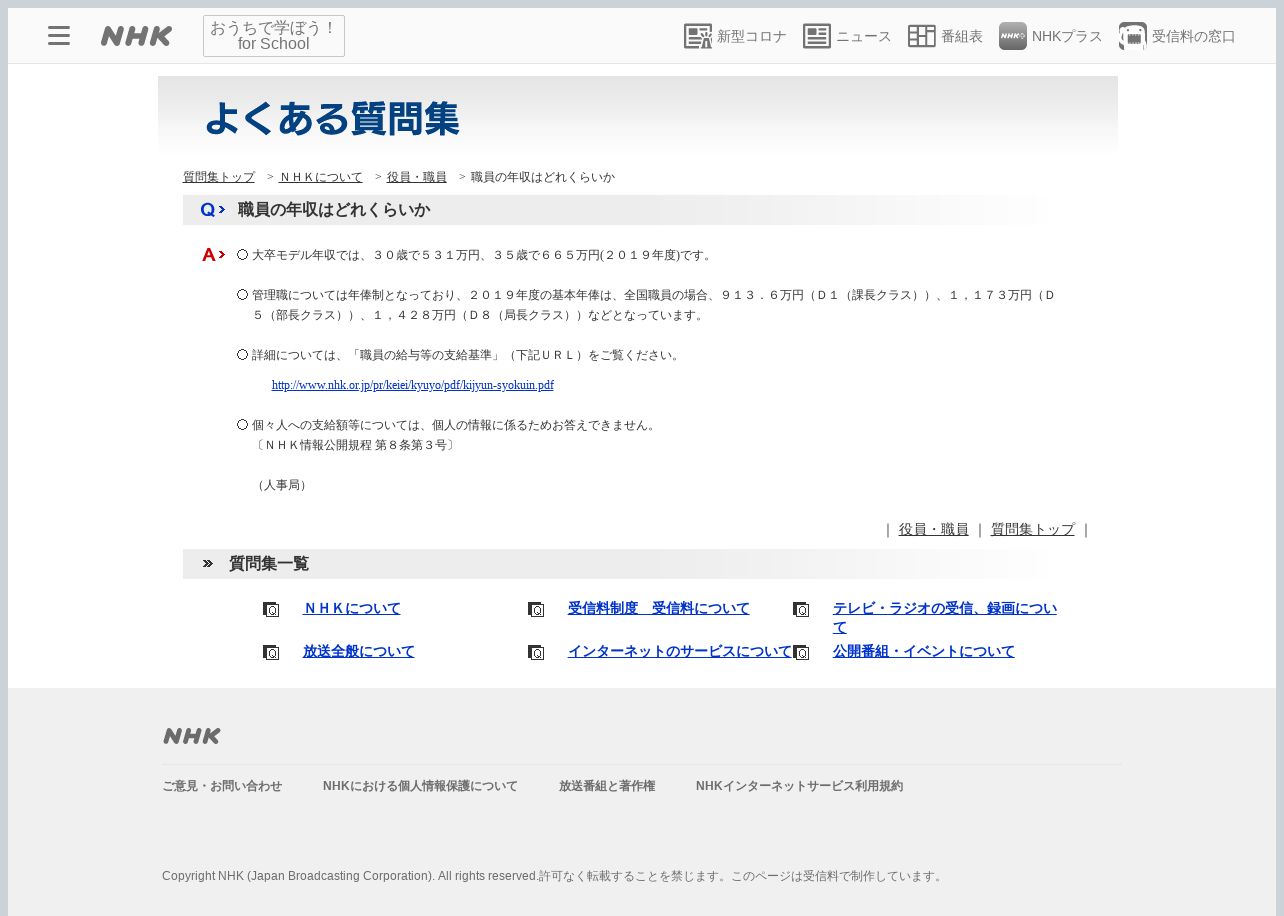Viewport: 1284px width, 916px height.
Task: Open the NHKプラス header text link
Action: [1067, 36]
